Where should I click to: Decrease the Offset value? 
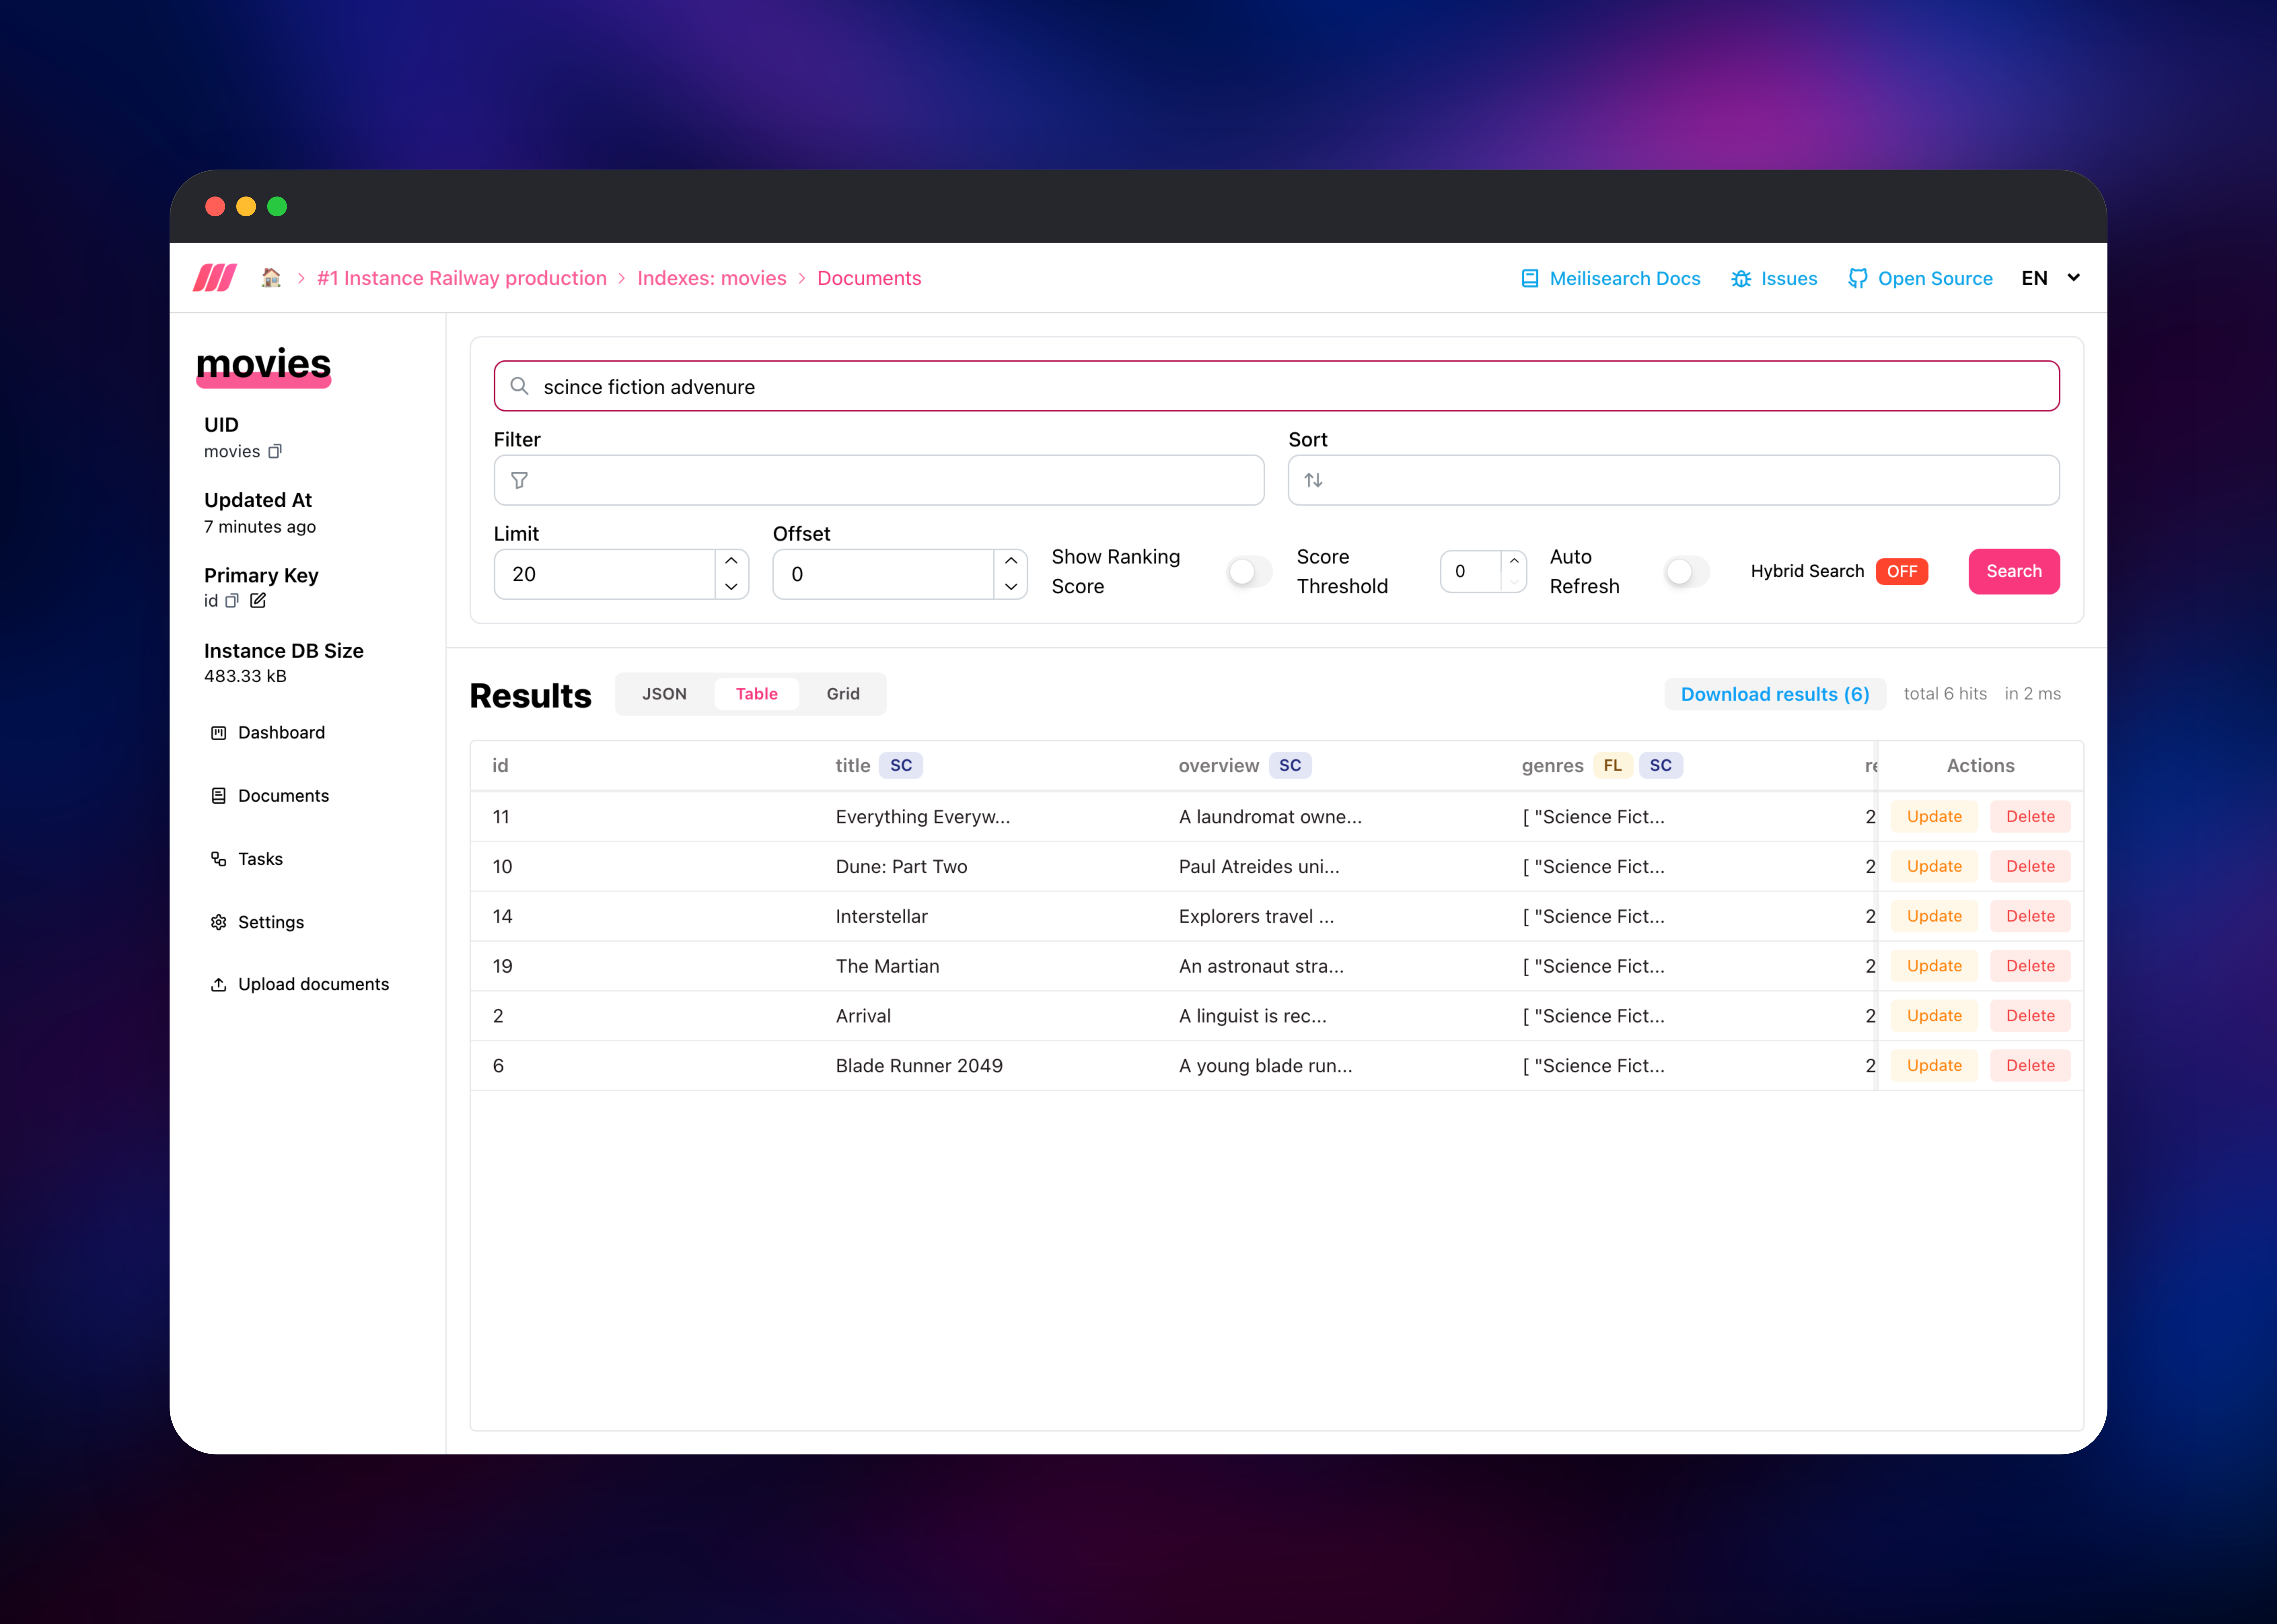point(1011,587)
